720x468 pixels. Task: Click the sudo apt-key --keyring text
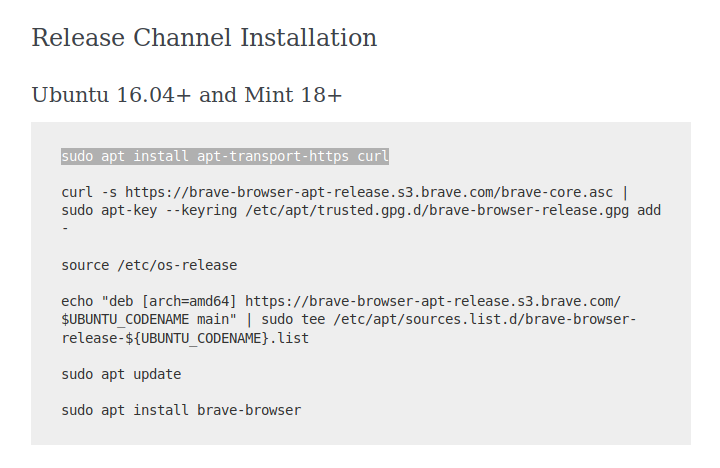[149, 210]
